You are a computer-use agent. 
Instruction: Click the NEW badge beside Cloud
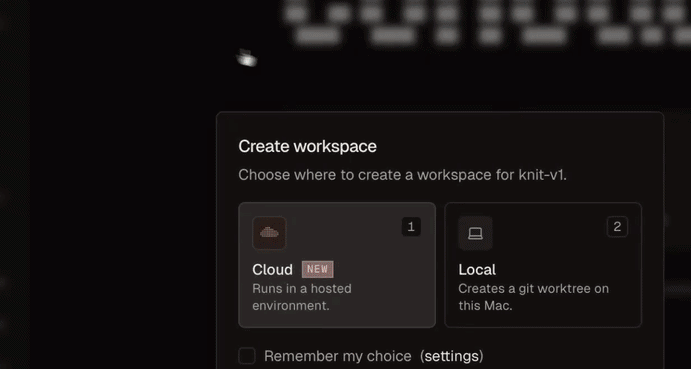click(x=317, y=269)
